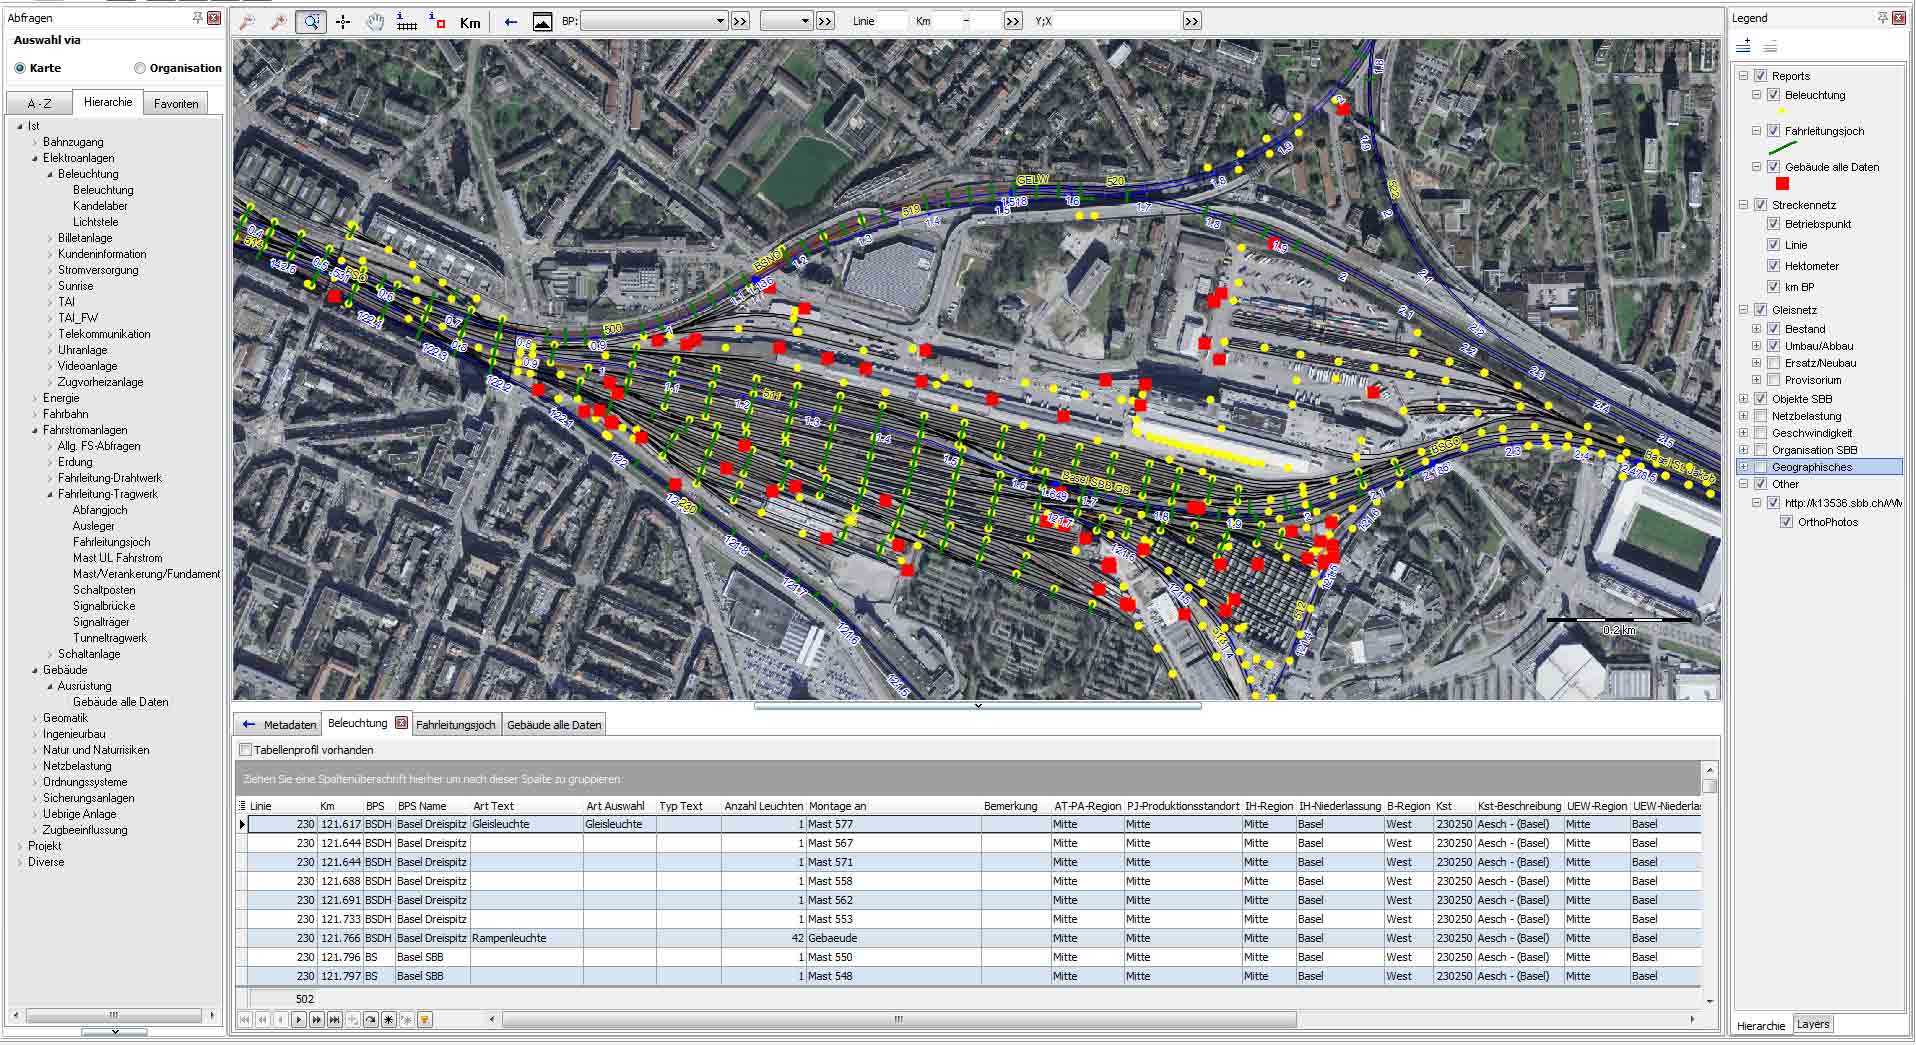Uncheck Fahrleitungsjoch layer in Legend
The height and width of the screenshot is (1045, 1916).
click(x=1774, y=131)
